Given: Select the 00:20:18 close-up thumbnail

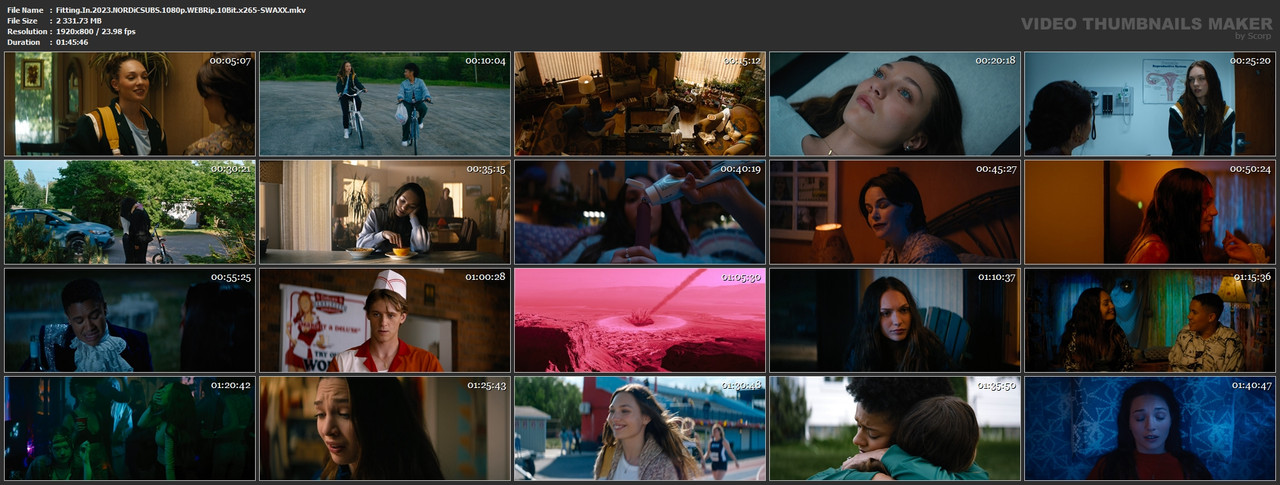Looking at the screenshot, I should click(895, 104).
